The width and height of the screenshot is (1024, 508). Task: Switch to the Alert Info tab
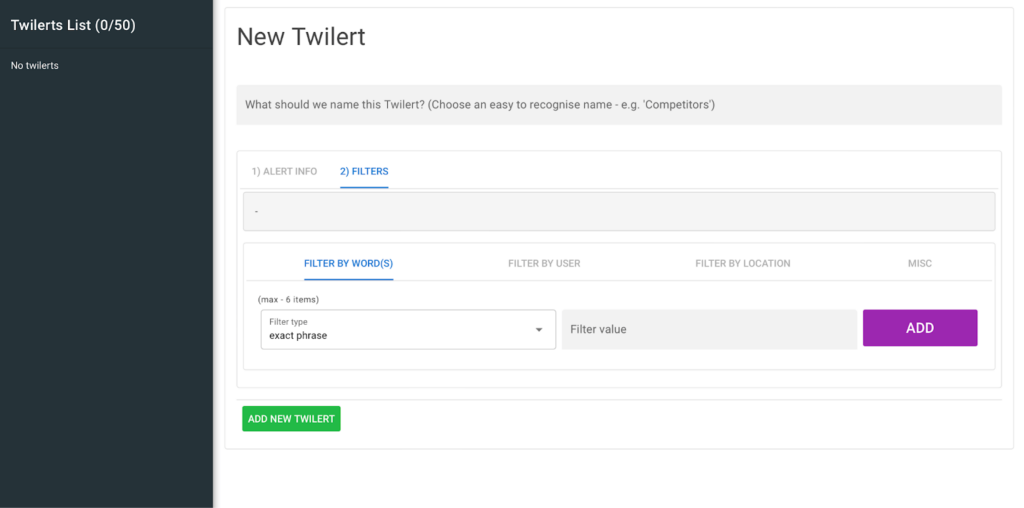[284, 171]
